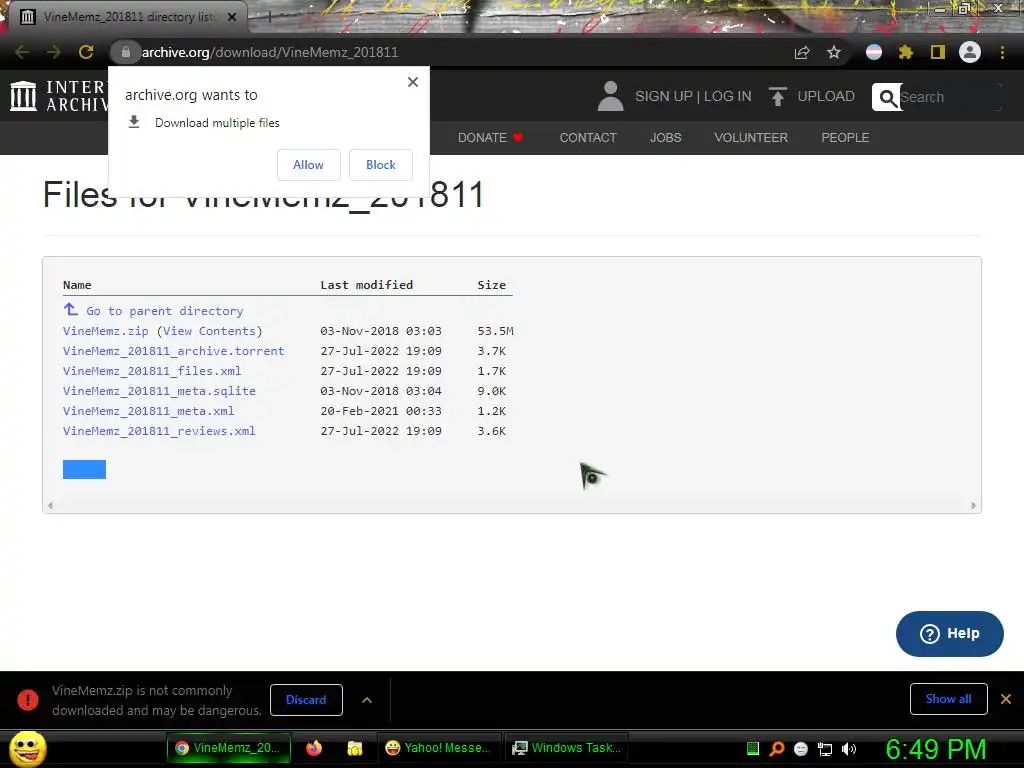Open VineMemz_201811_meta.sqlite link
1024x768 pixels.
[159, 391]
